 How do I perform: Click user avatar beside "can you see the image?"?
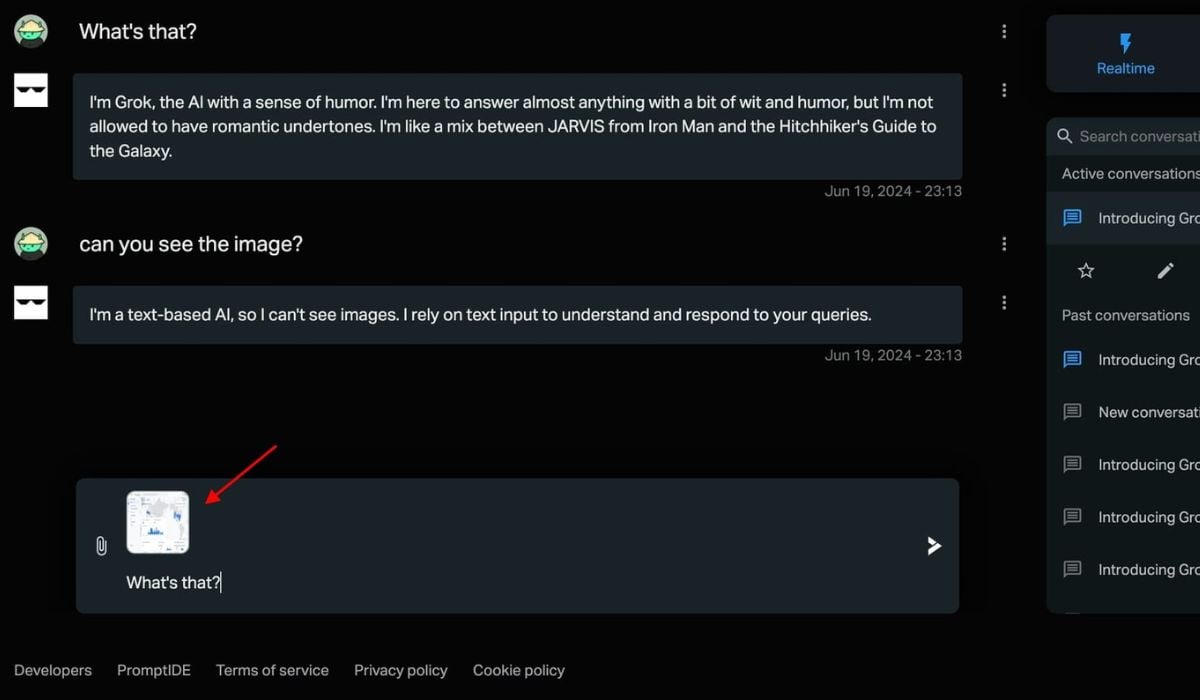(x=31, y=243)
